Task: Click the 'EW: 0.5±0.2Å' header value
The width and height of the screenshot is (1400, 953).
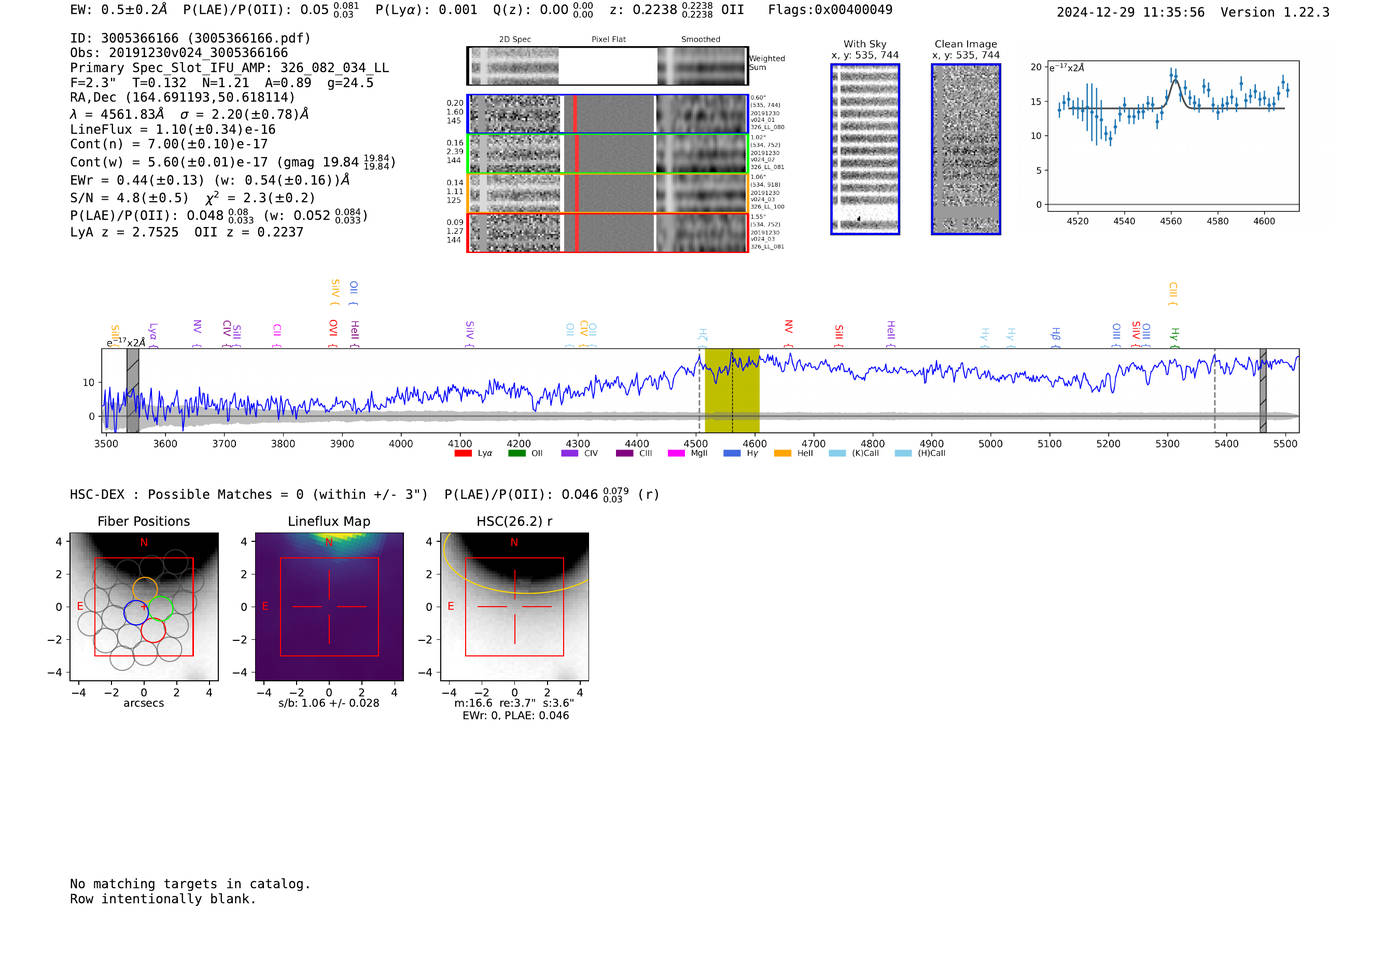Action: click(119, 10)
